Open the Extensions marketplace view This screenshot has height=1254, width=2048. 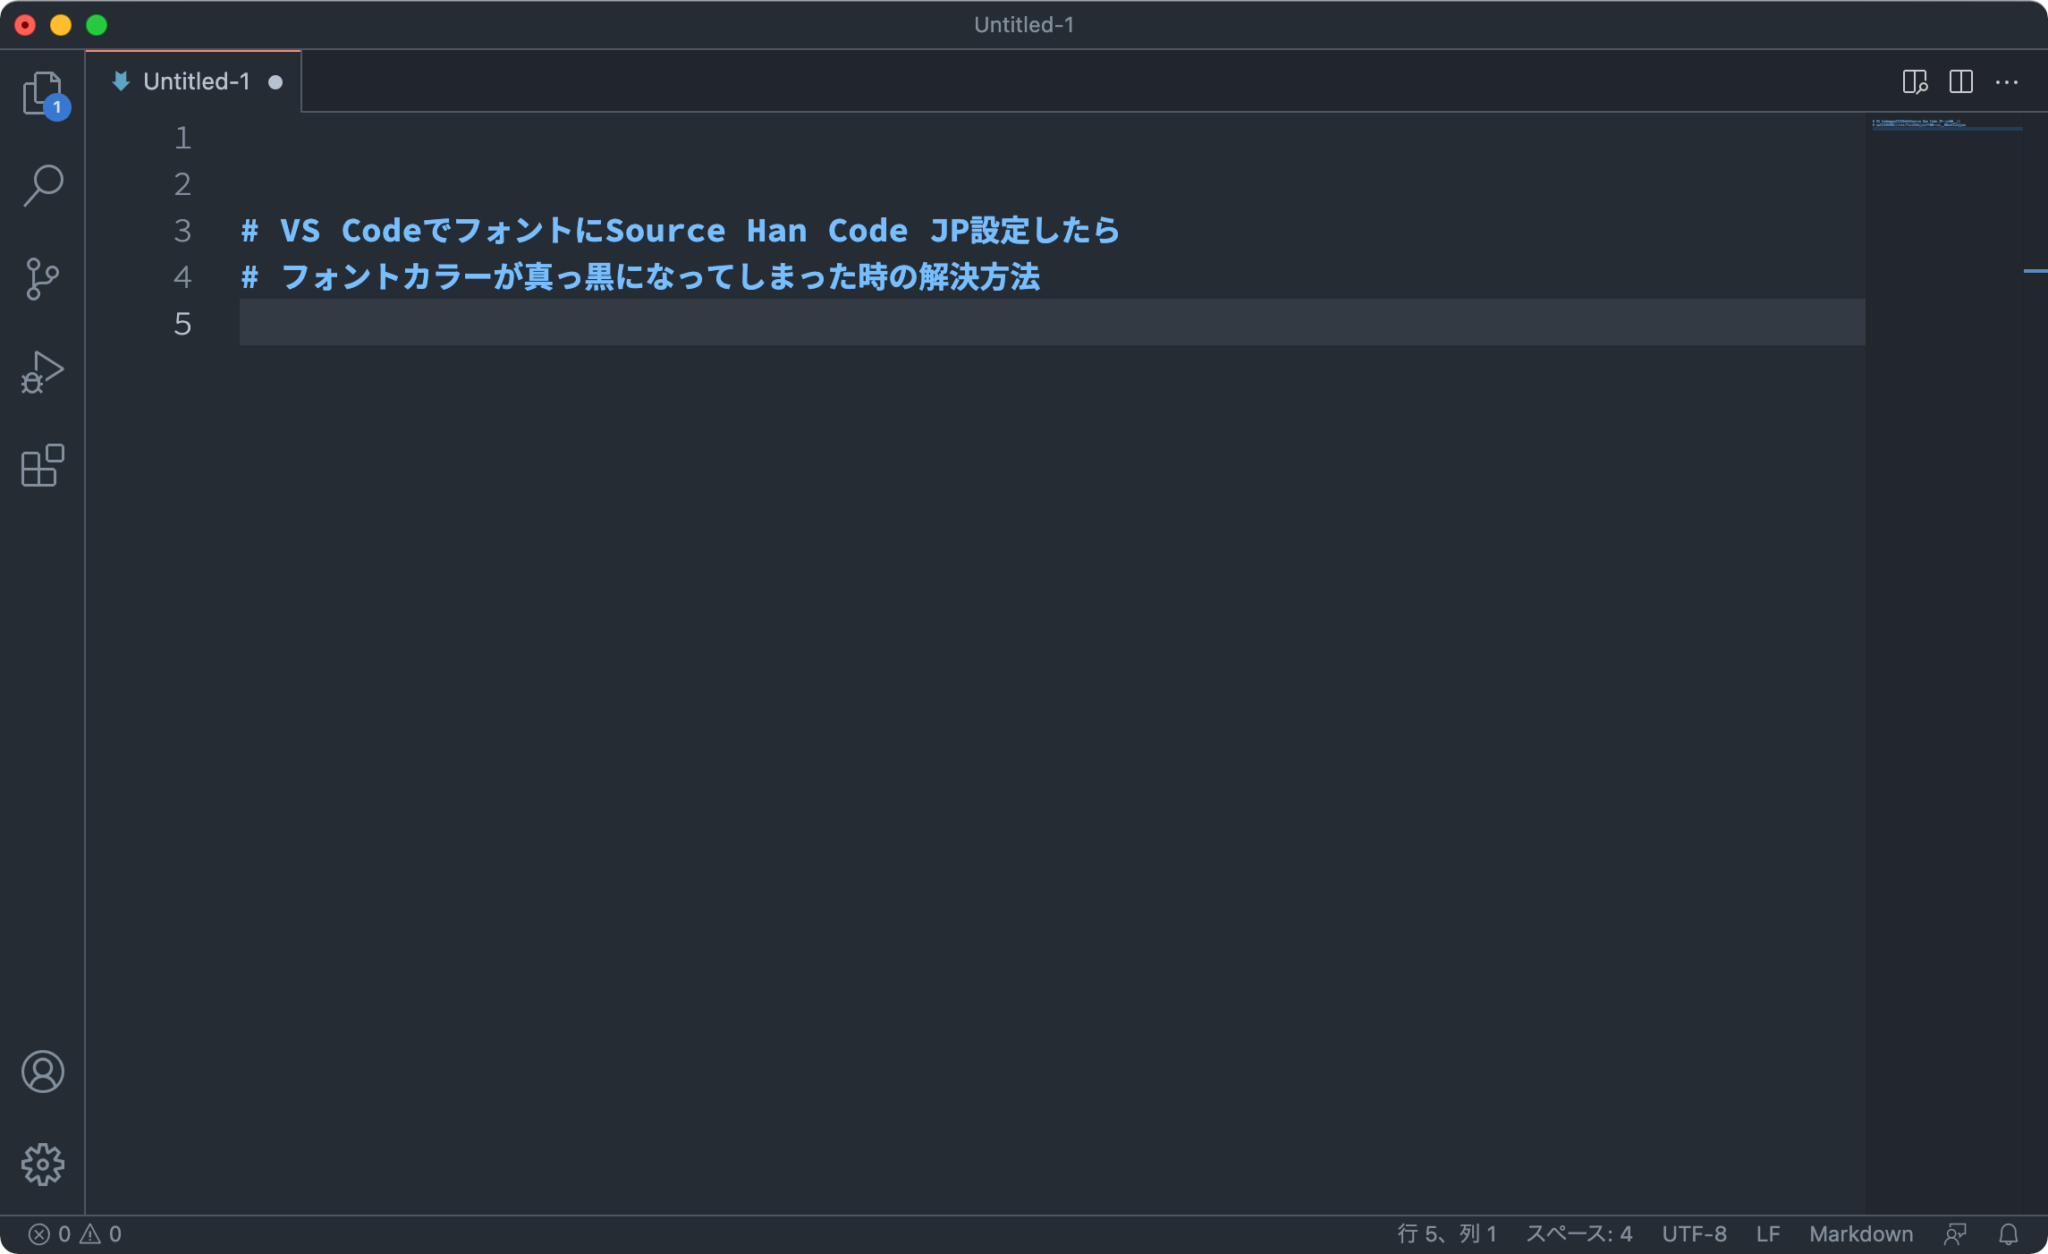pyautogui.click(x=42, y=465)
